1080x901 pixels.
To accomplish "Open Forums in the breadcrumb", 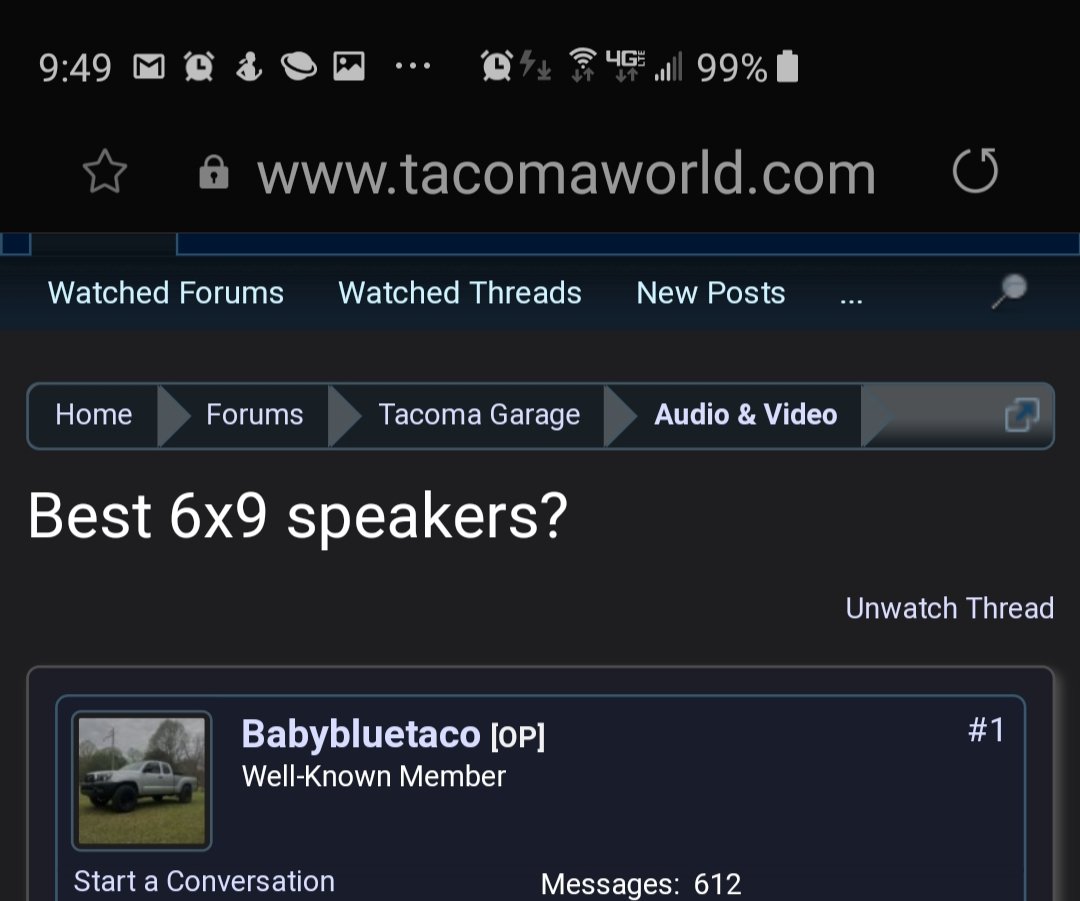I will [255, 415].
